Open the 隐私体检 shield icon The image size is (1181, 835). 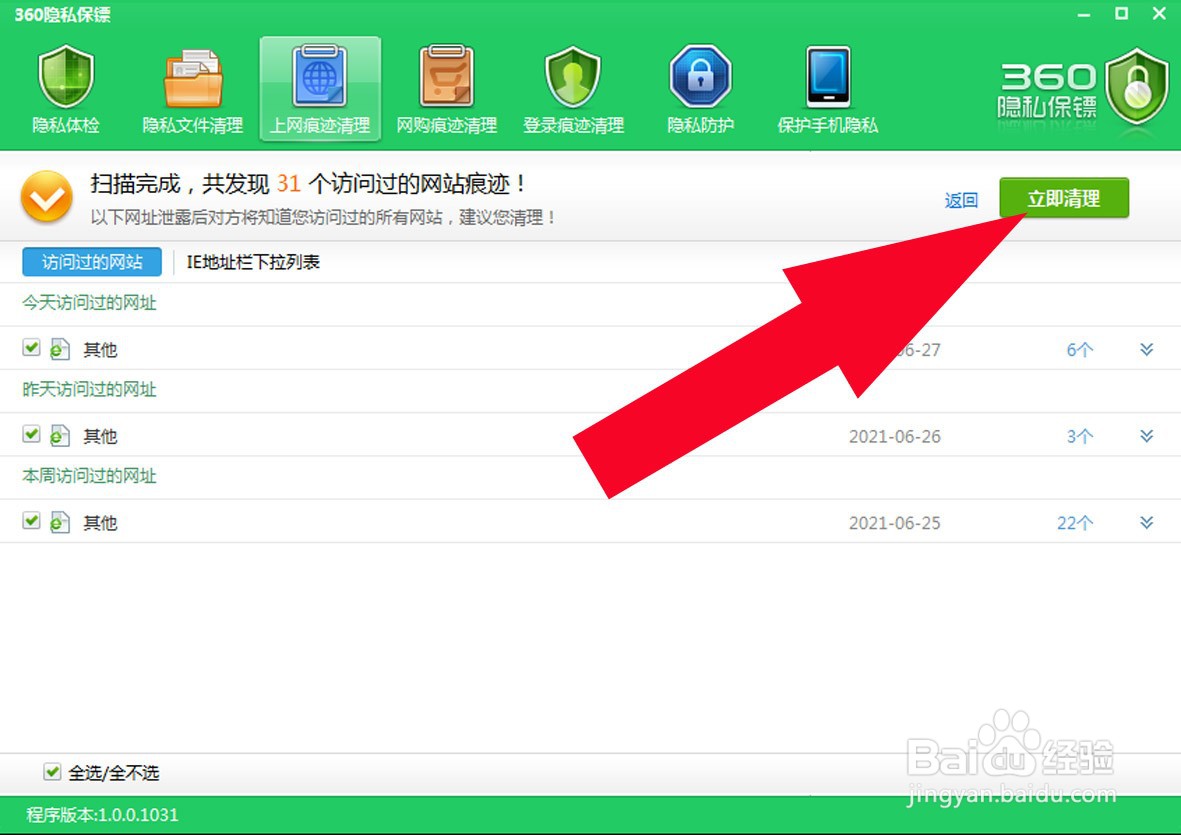pyautogui.click(x=66, y=78)
